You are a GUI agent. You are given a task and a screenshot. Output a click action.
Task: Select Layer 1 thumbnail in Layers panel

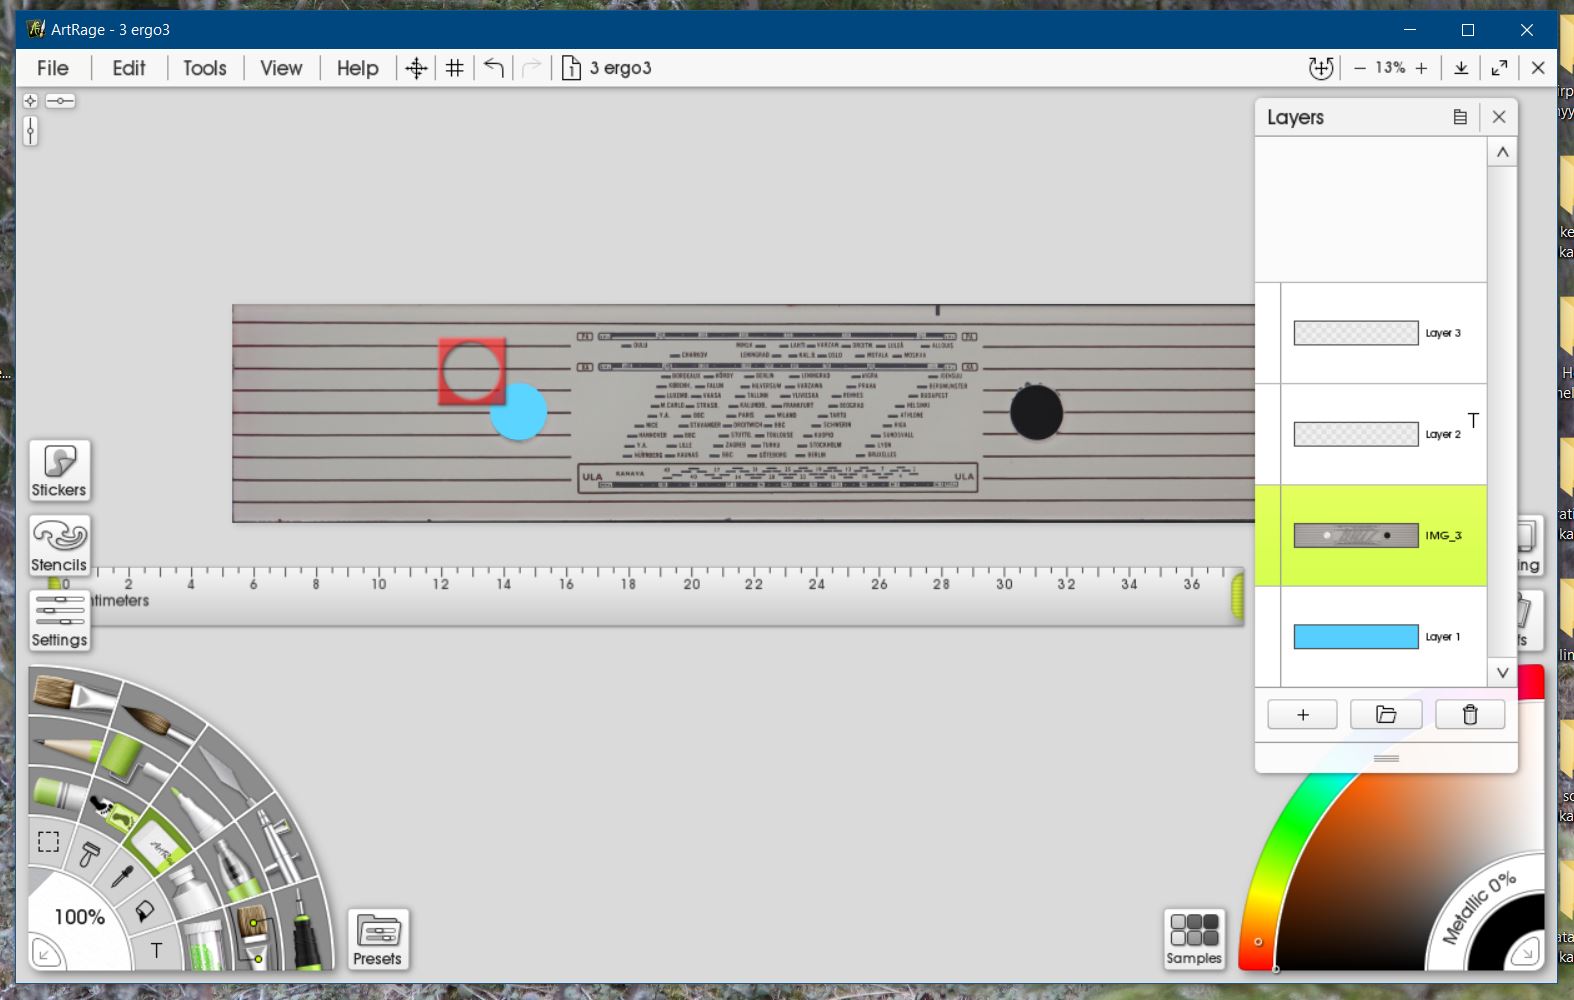pos(1356,637)
